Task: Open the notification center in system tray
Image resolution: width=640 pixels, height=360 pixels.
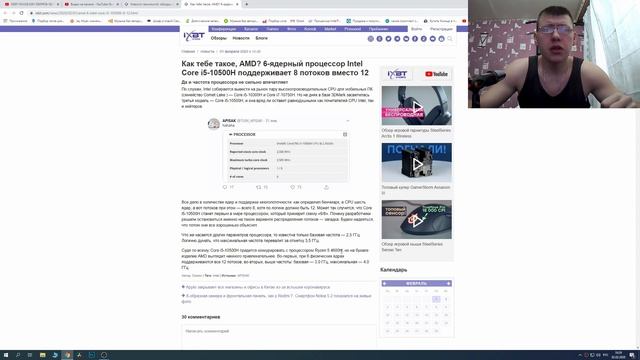Action: [632, 355]
